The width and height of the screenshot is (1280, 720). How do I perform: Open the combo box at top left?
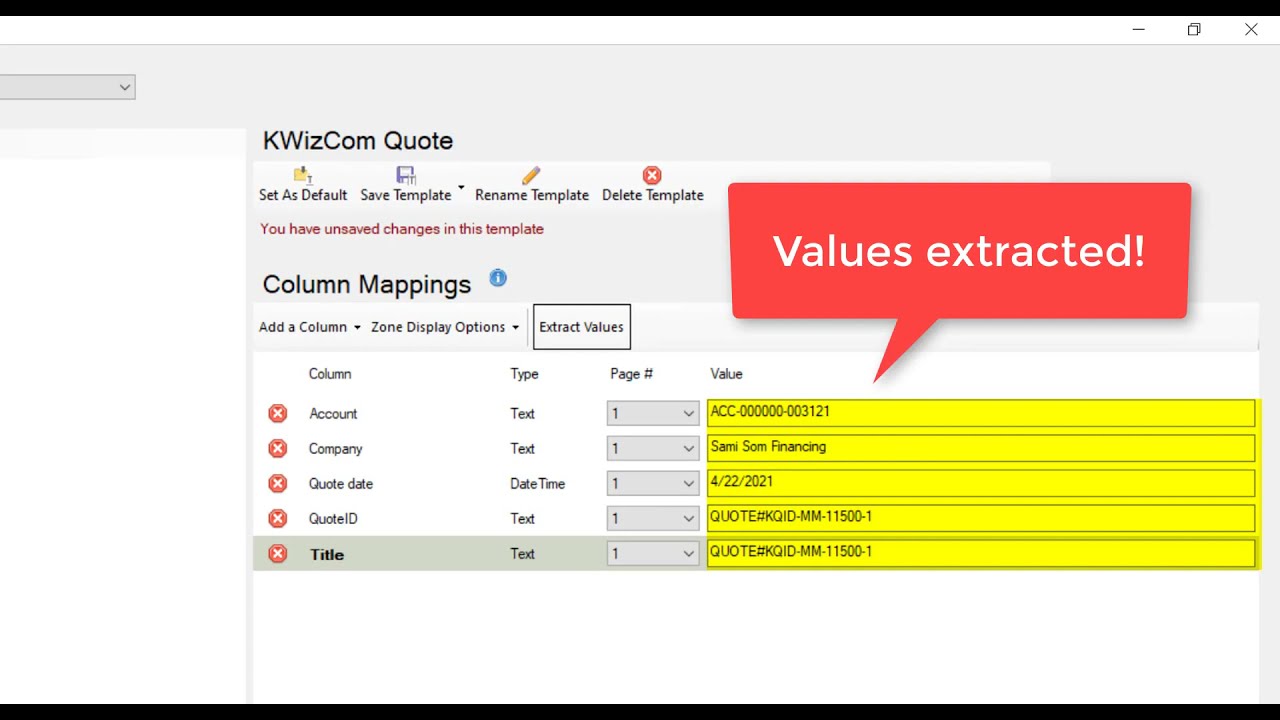point(67,87)
